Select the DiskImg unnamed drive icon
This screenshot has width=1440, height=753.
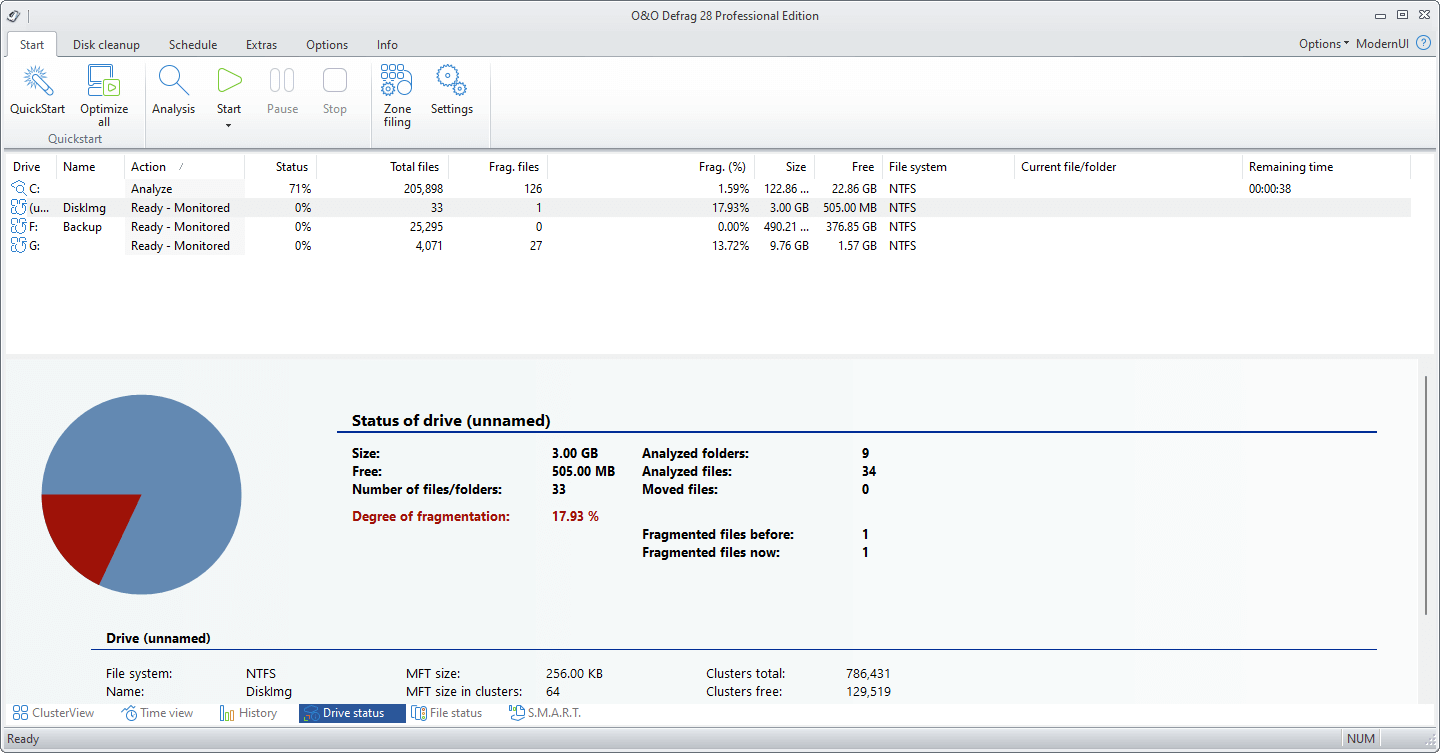pyautogui.click(x=19, y=207)
